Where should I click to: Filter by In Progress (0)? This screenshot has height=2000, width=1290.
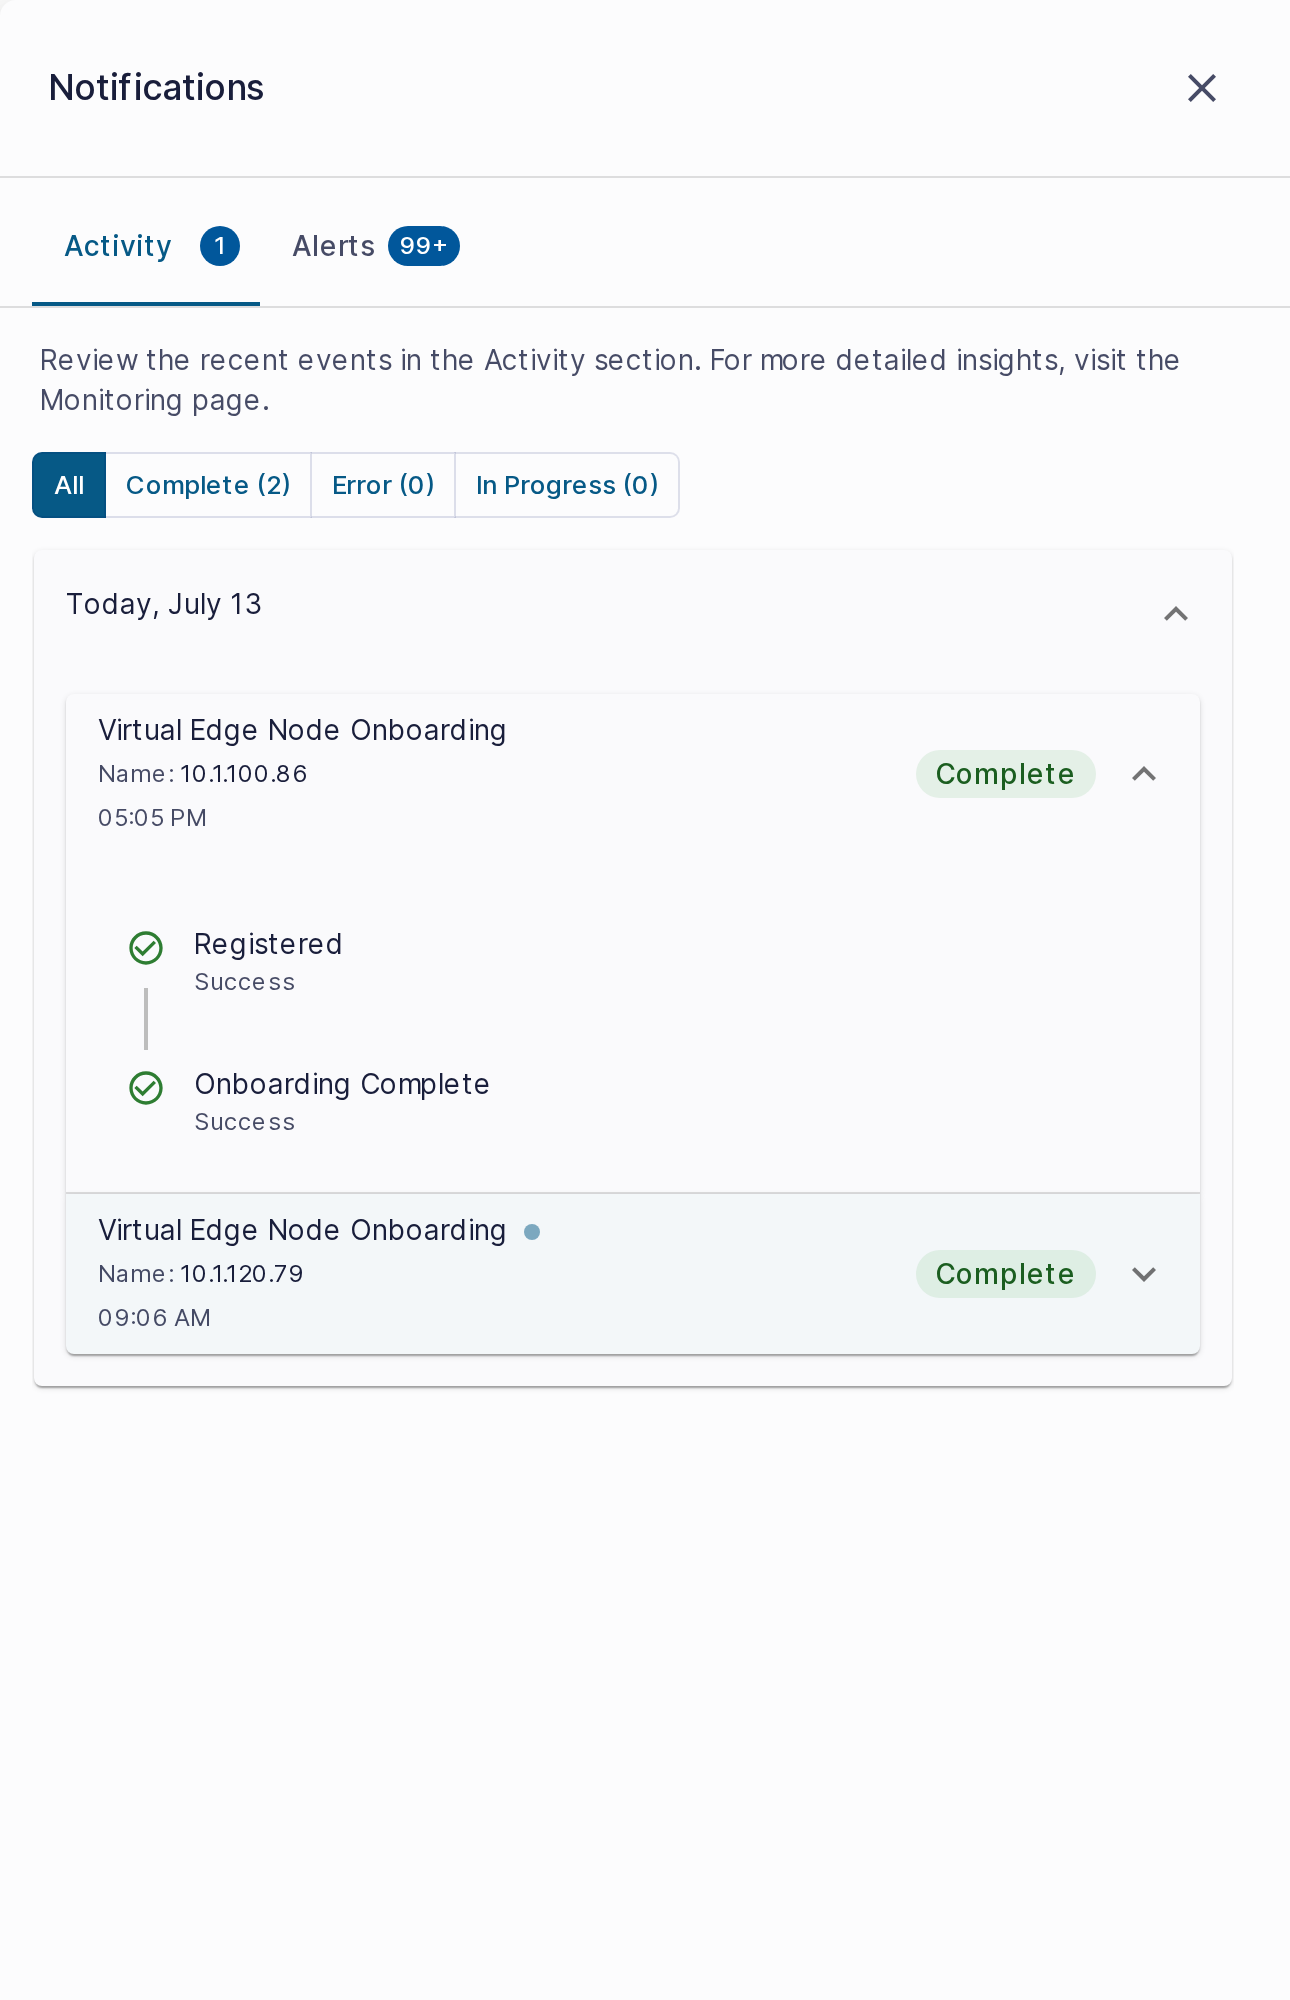point(567,485)
